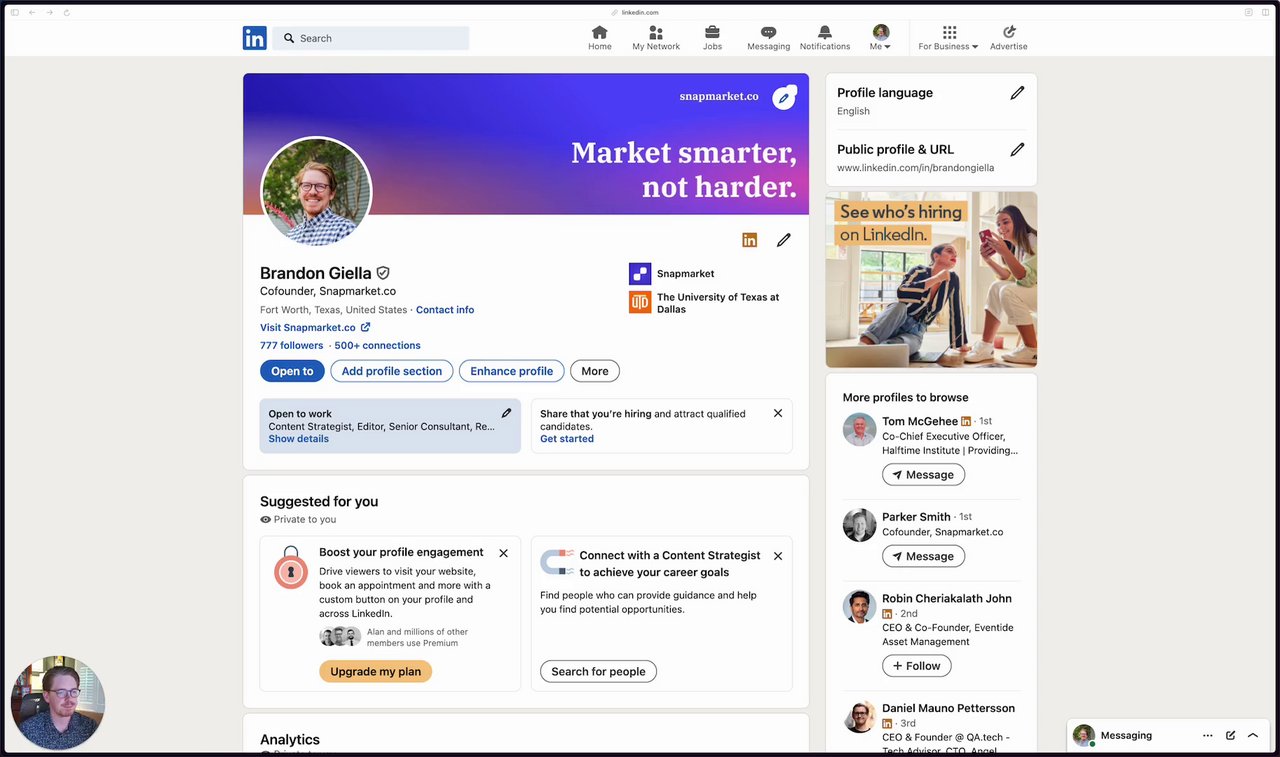
Task: Open the Me account dropdown
Action: click(880, 38)
